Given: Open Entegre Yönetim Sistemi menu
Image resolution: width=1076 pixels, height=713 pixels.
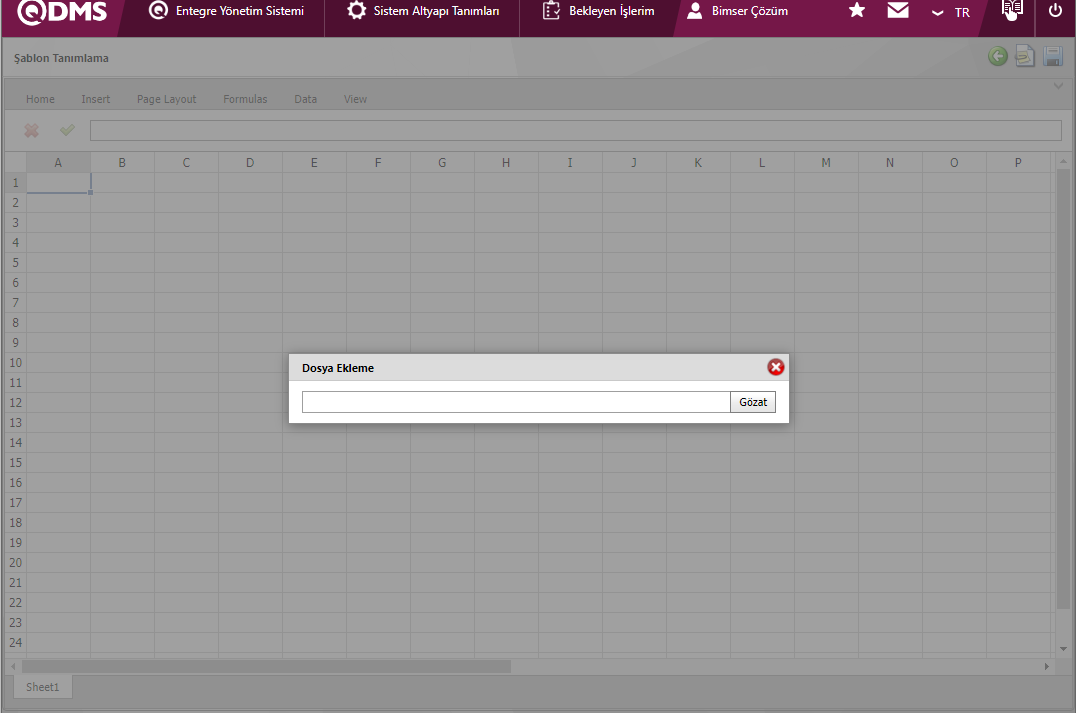Looking at the screenshot, I should [x=226, y=12].
